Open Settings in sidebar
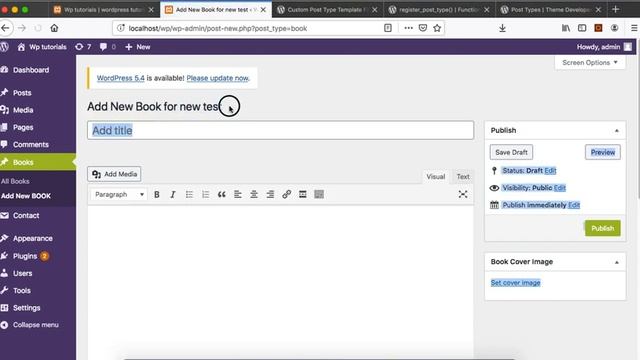The width and height of the screenshot is (640, 360). 27,308
